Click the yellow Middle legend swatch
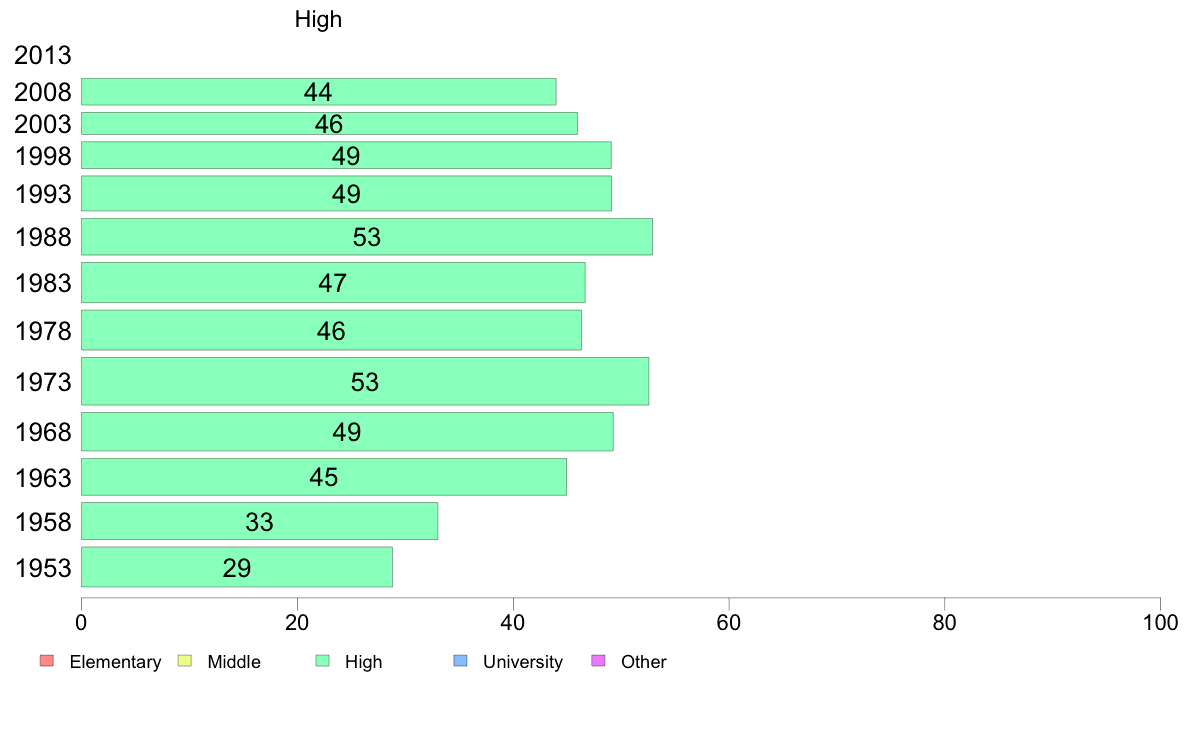 pyautogui.click(x=184, y=661)
